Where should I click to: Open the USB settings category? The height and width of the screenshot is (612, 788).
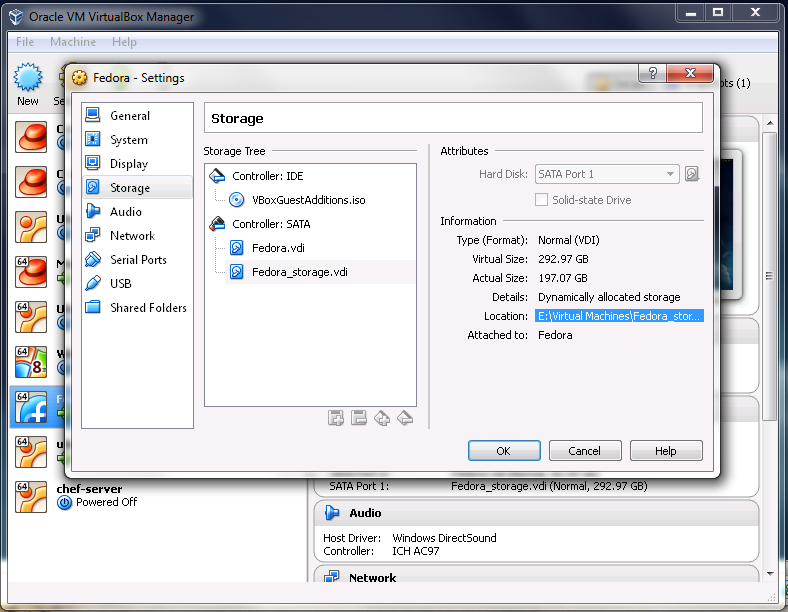pos(137,283)
